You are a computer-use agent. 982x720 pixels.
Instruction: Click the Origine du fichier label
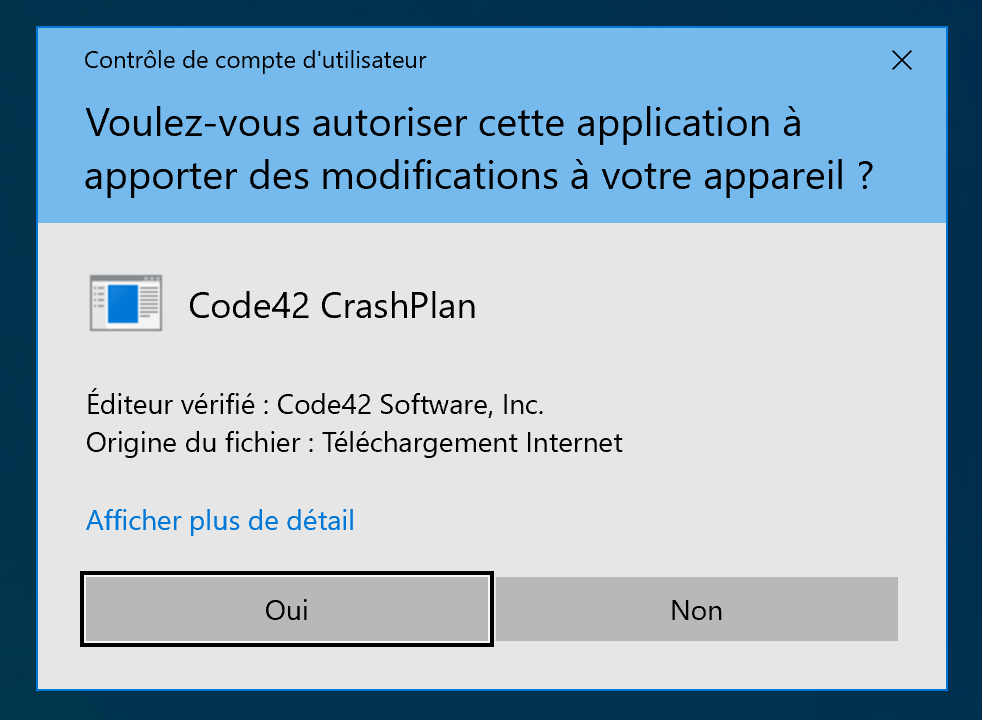(x=194, y=442)
